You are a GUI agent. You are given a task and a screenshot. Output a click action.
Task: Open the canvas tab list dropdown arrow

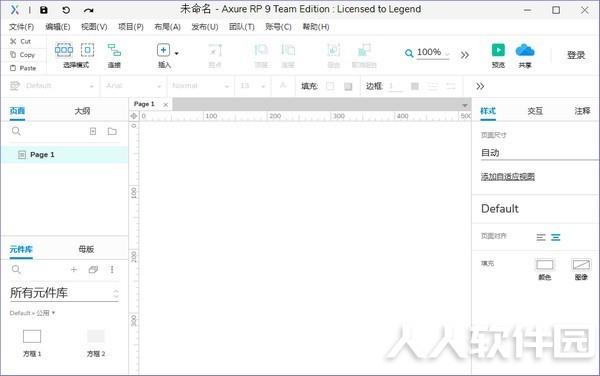pos(465,105)
